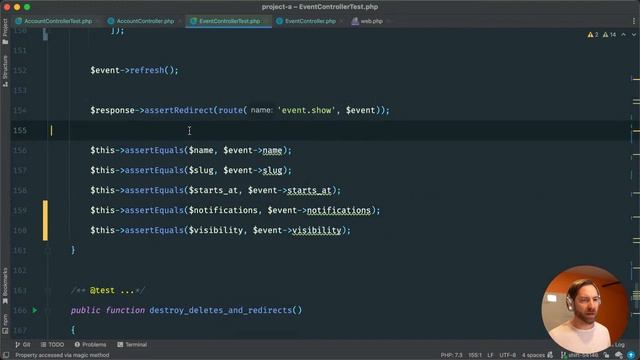This screenshot has width=640, height=360.
Task: Run the destroy_deletes_and_redirects test gutter icon
Action: pos(35,310)
